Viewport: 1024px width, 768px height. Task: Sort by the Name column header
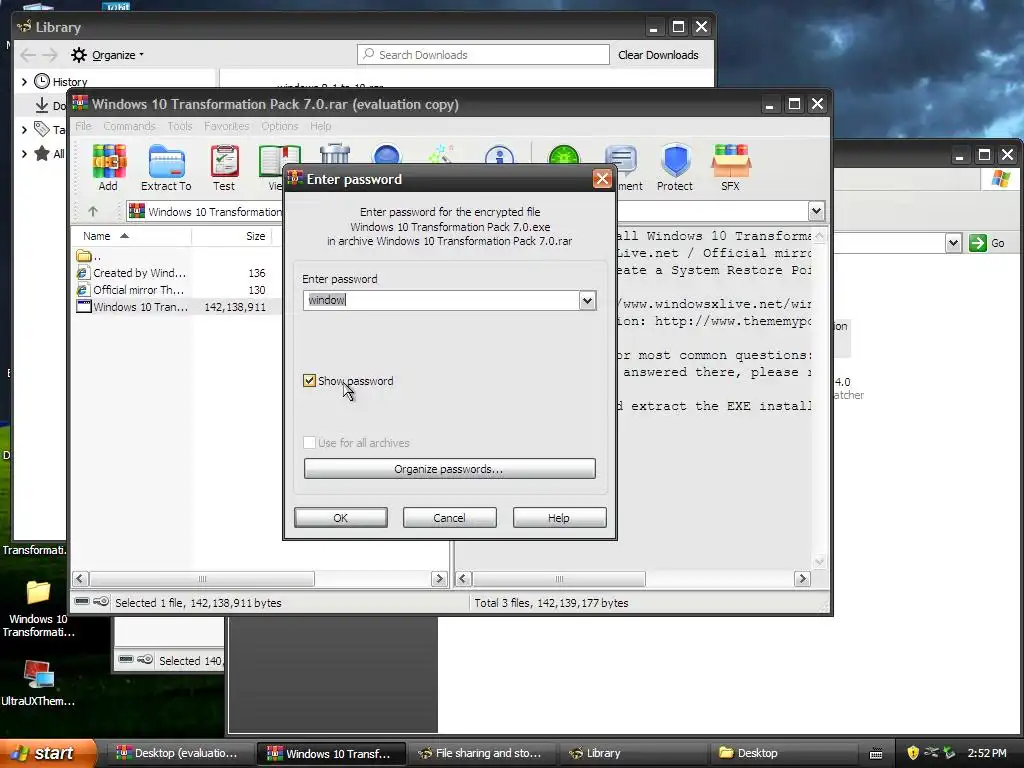pos(131,236)
